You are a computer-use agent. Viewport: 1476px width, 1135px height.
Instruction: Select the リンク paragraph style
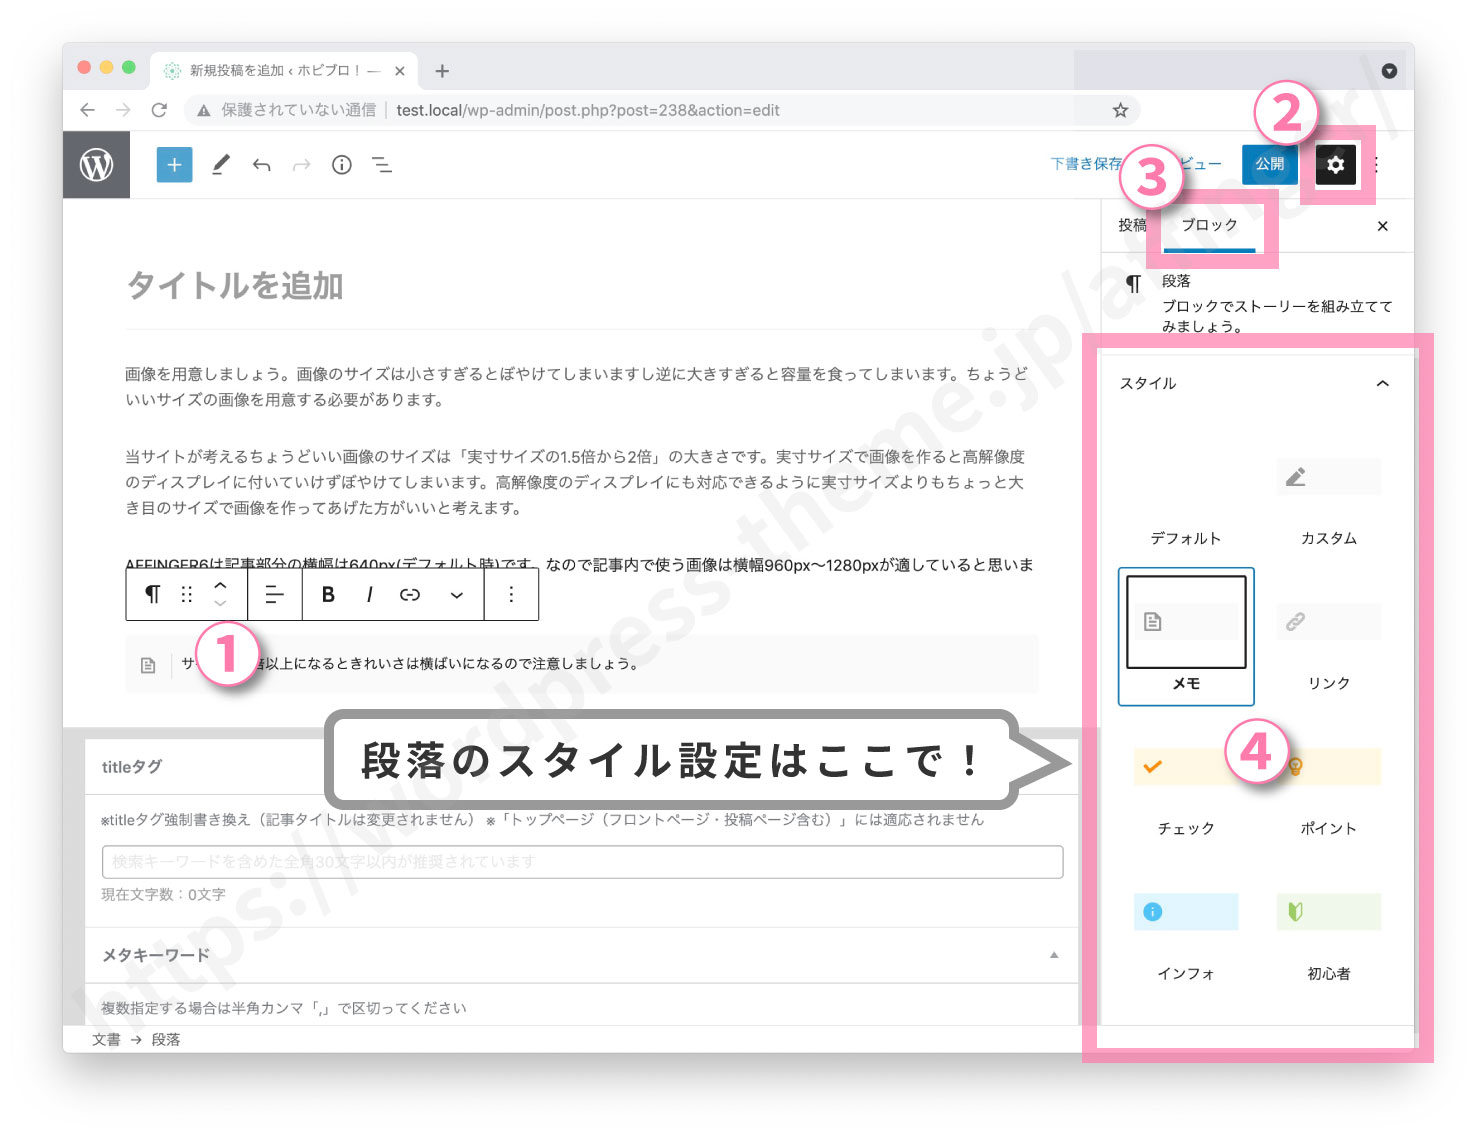(x=1329, y=637)
